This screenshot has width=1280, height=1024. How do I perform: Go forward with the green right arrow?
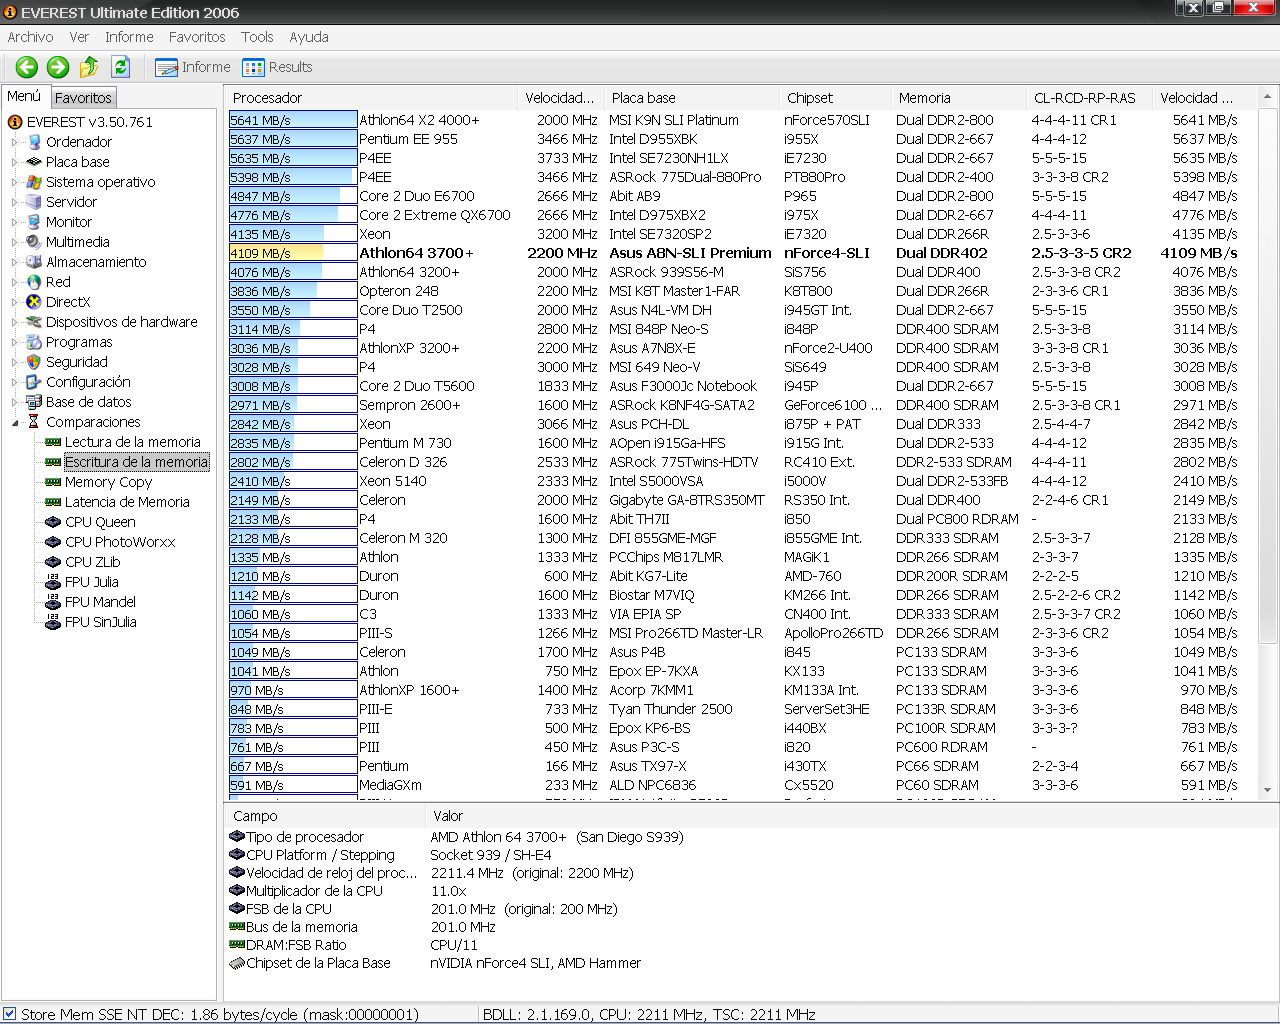click(x=58, y=67)
